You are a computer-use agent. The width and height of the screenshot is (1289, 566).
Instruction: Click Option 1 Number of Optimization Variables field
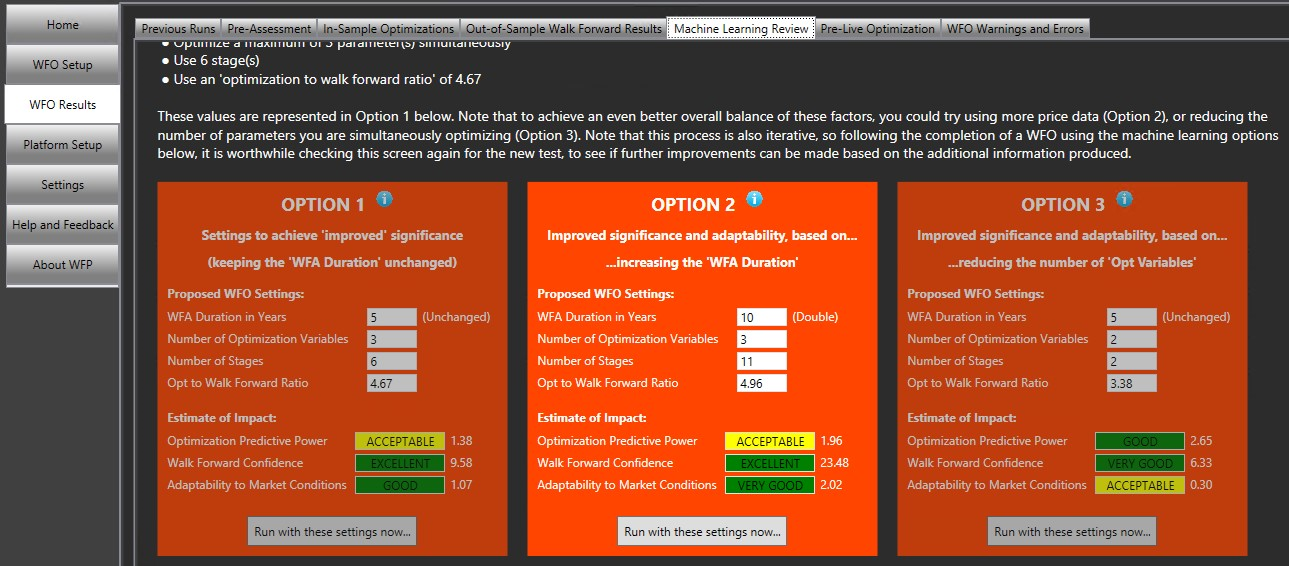[392, 339]
